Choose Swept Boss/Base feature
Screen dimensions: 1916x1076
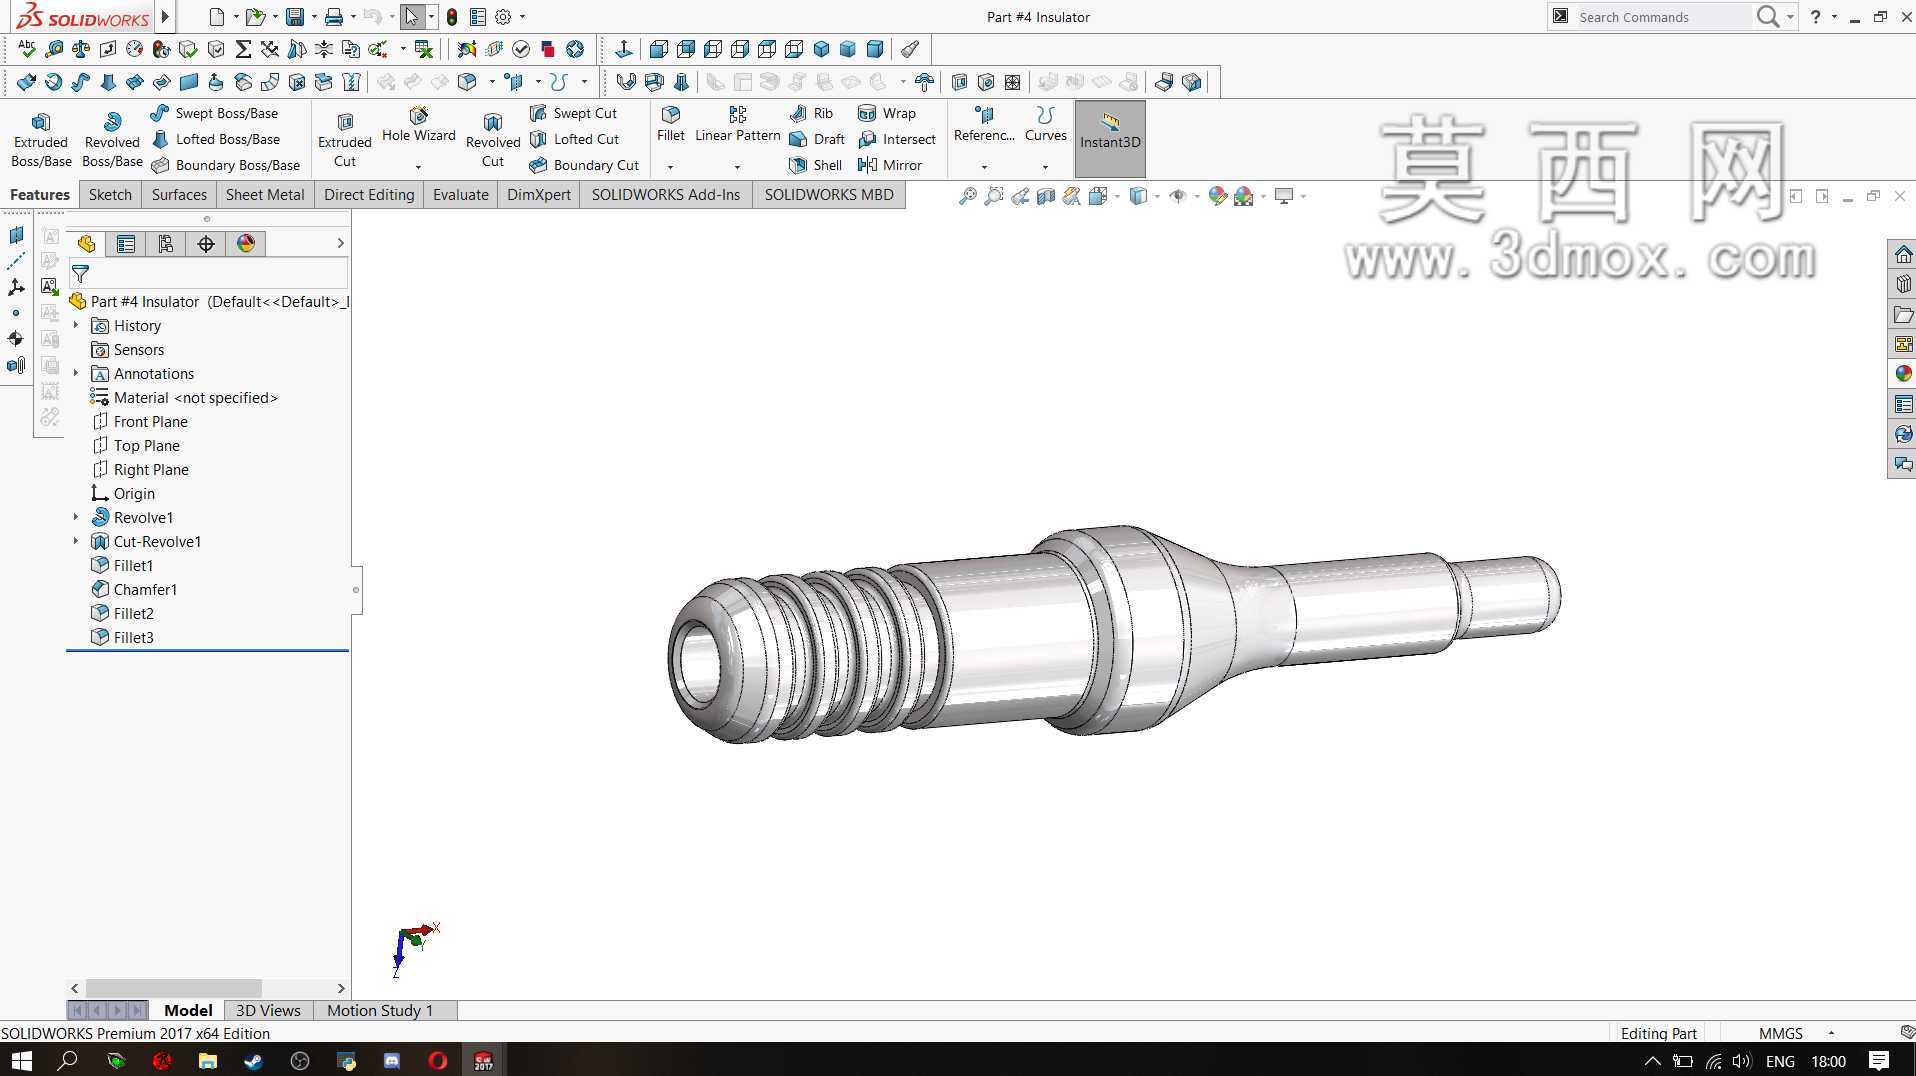coord(214,113)
